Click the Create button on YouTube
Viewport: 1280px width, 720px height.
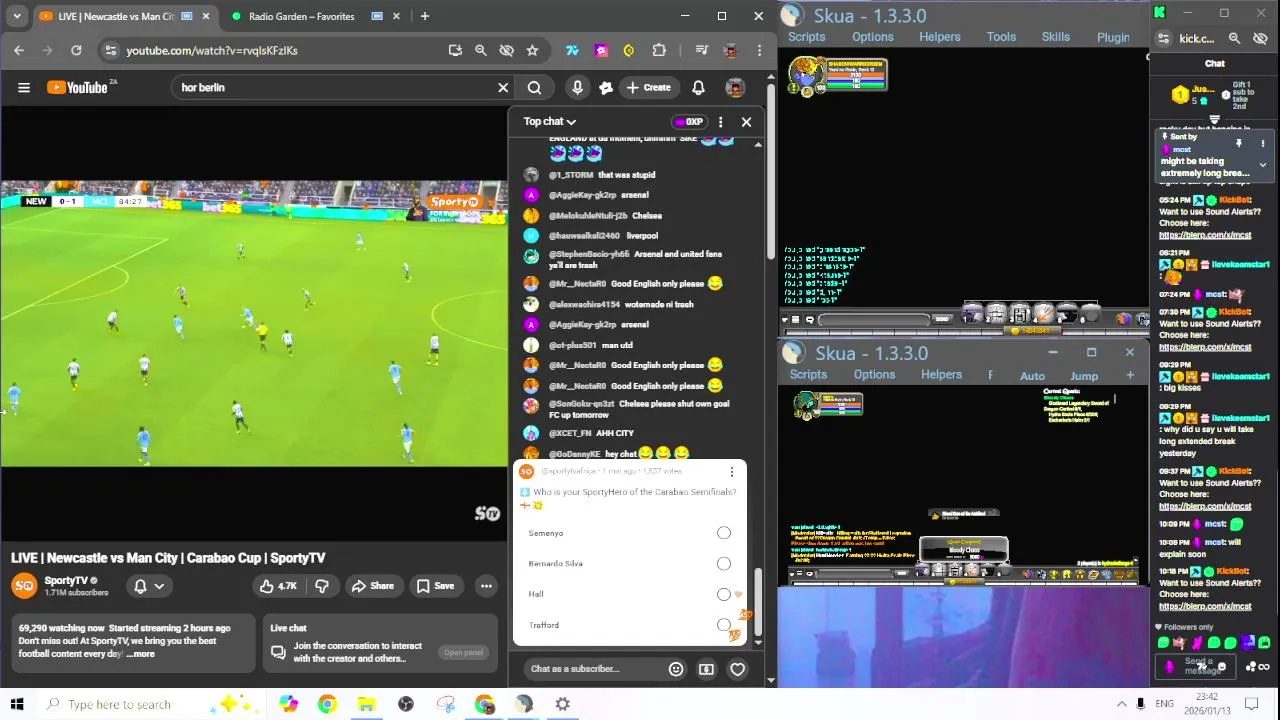point(648,88)
